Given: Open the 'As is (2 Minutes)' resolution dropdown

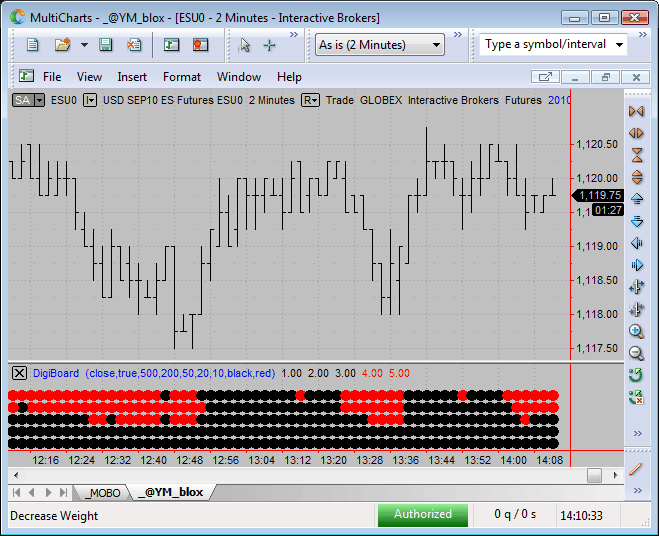Looking at the screenshot, I should (x=380, y=45).
